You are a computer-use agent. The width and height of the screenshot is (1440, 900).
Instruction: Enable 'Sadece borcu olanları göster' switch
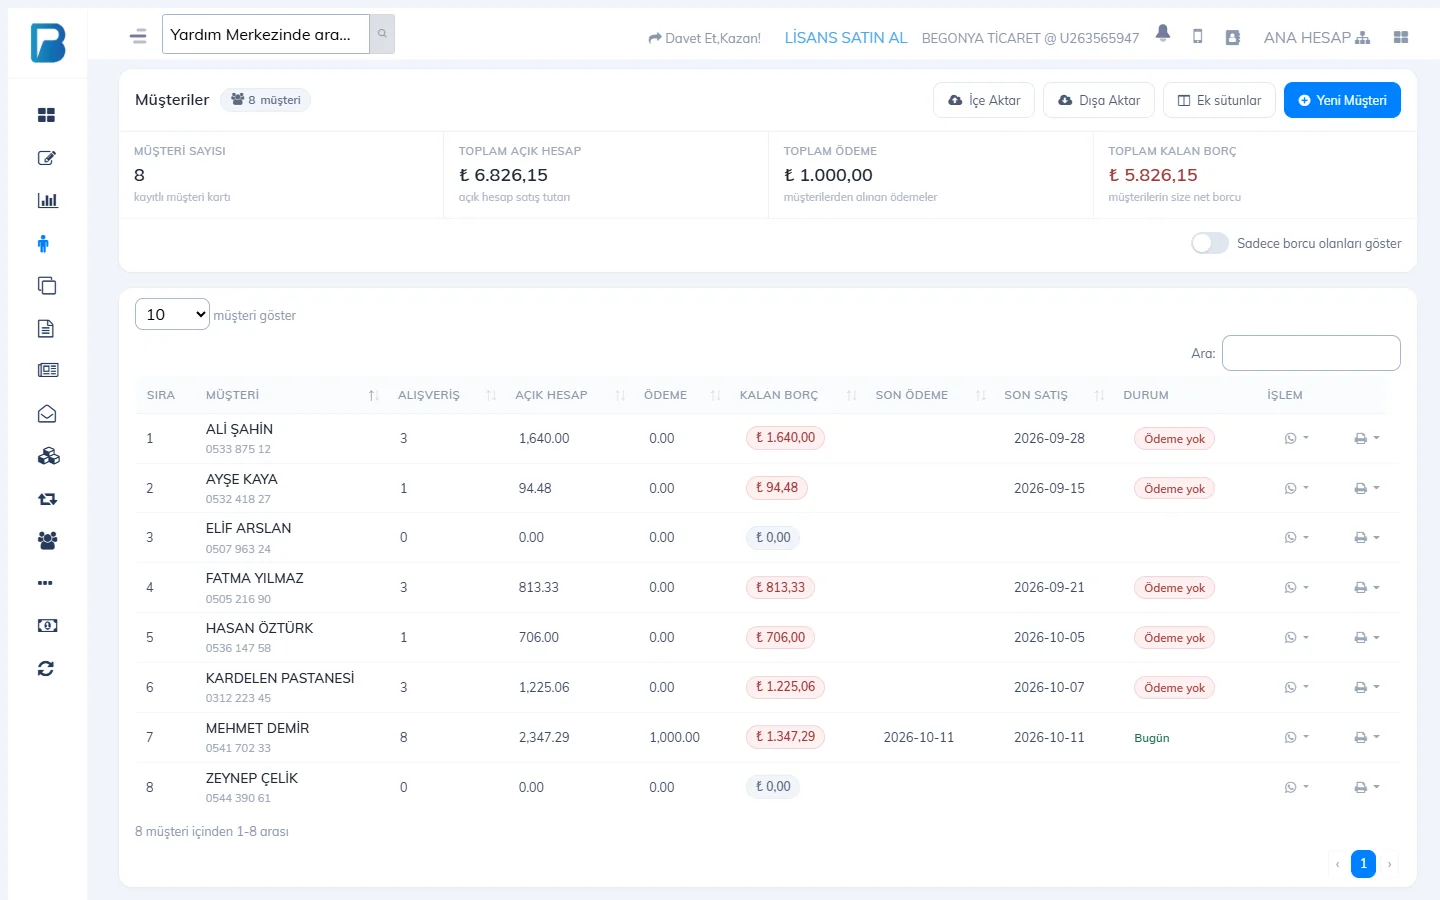pyautogui.click(x=1210, y=243)
